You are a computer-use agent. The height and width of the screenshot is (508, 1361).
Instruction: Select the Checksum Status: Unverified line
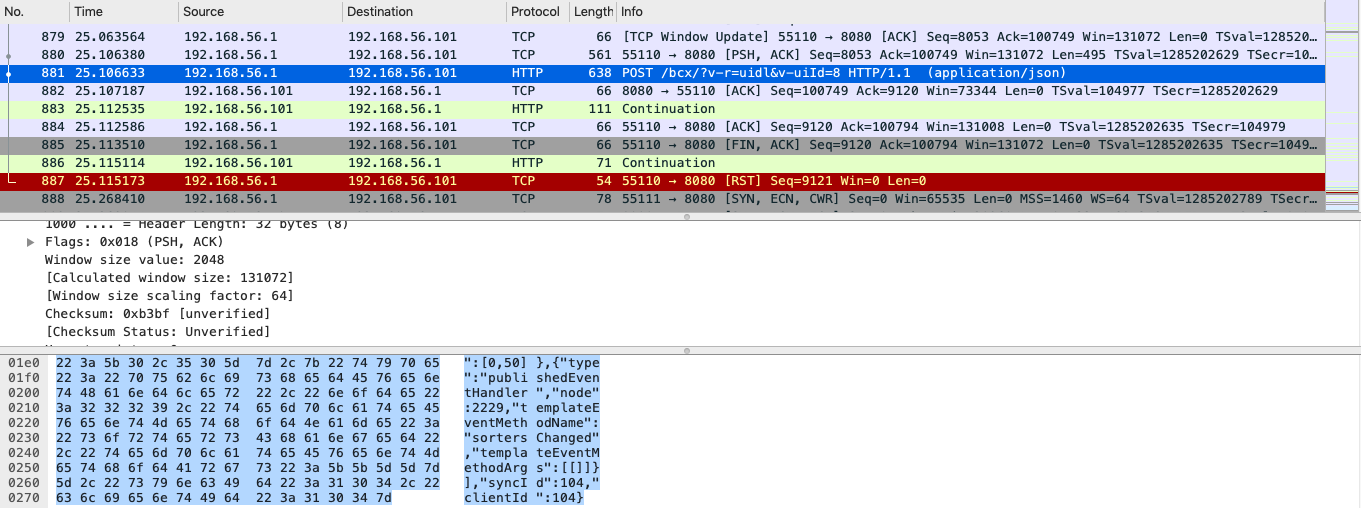coord(157,332)
